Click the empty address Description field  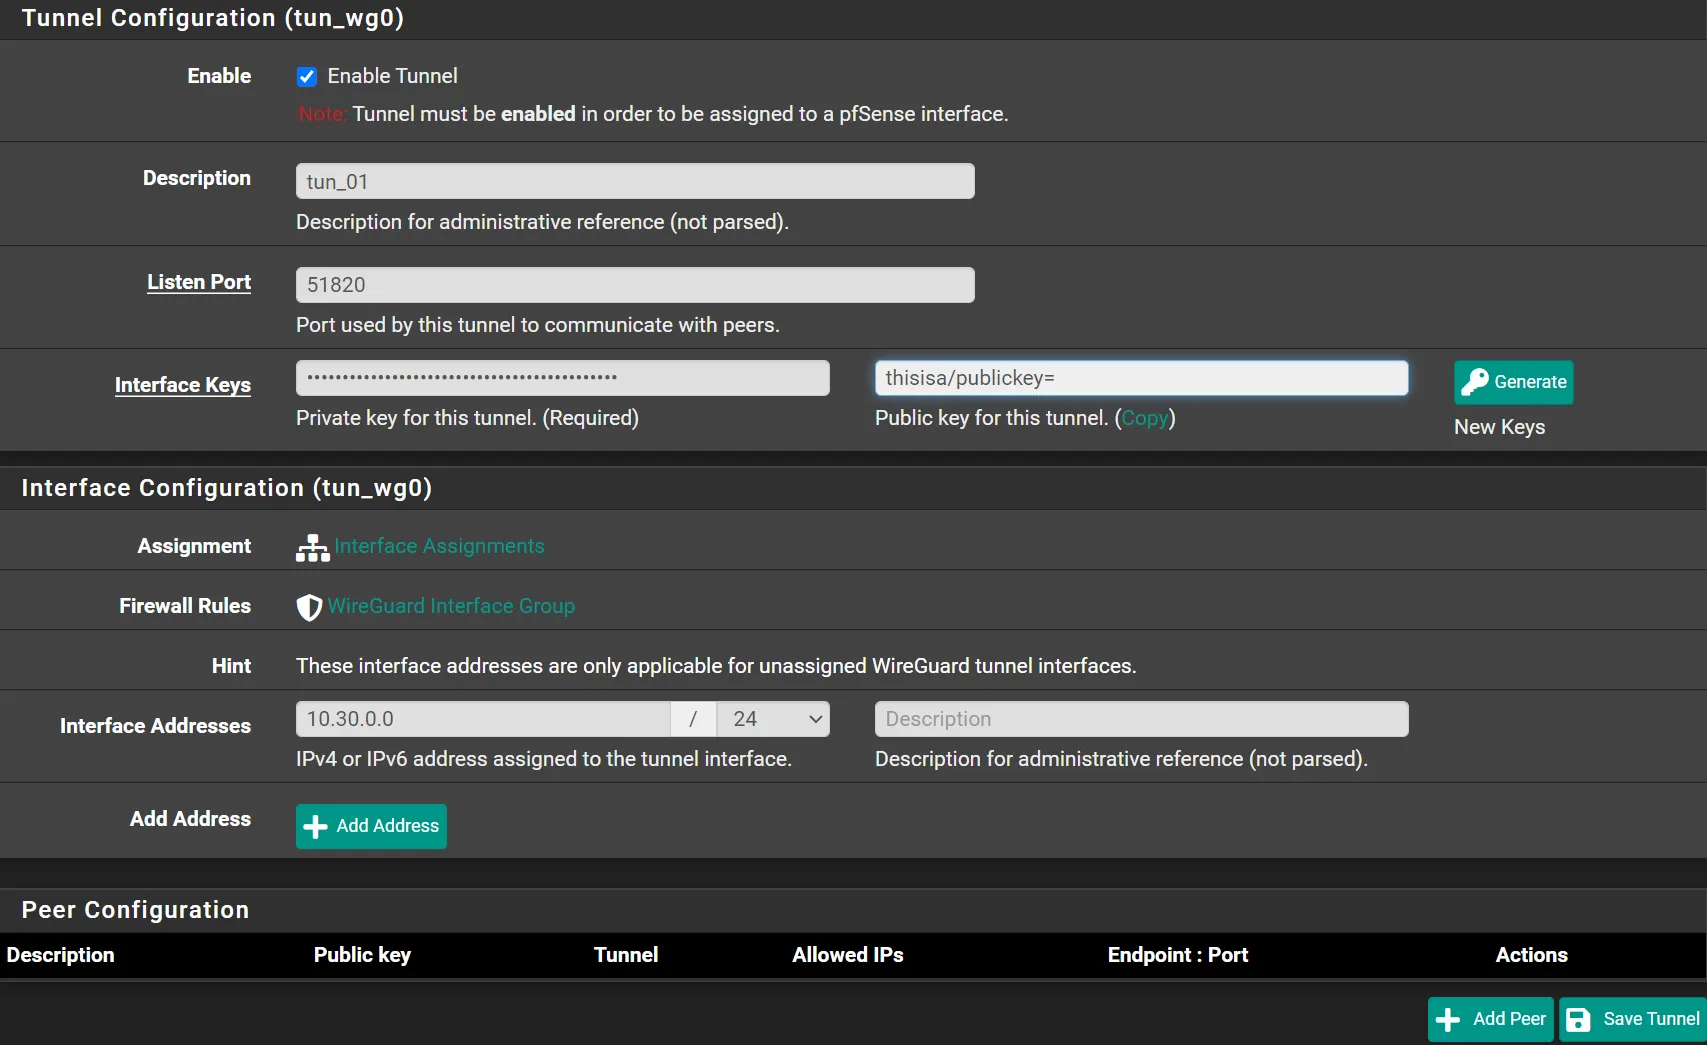pos(1141,719)
